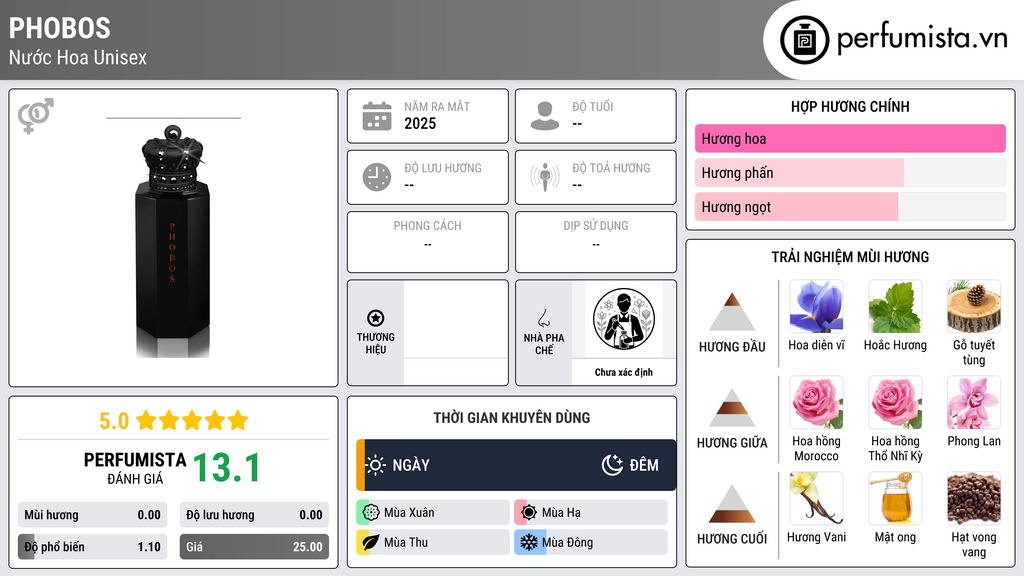Select the Hương Vani note image
The width and height of the screenshot is (1024, 576).
click(x=816, y=499)
